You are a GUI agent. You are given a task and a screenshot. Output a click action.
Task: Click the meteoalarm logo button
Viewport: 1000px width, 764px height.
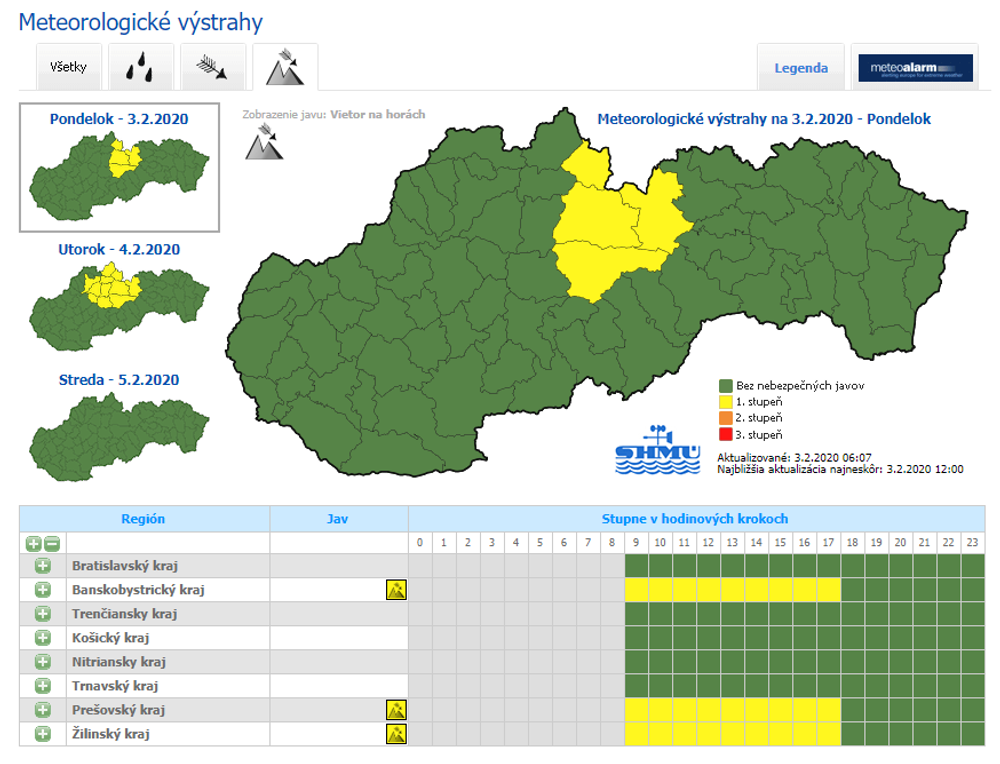915,68
